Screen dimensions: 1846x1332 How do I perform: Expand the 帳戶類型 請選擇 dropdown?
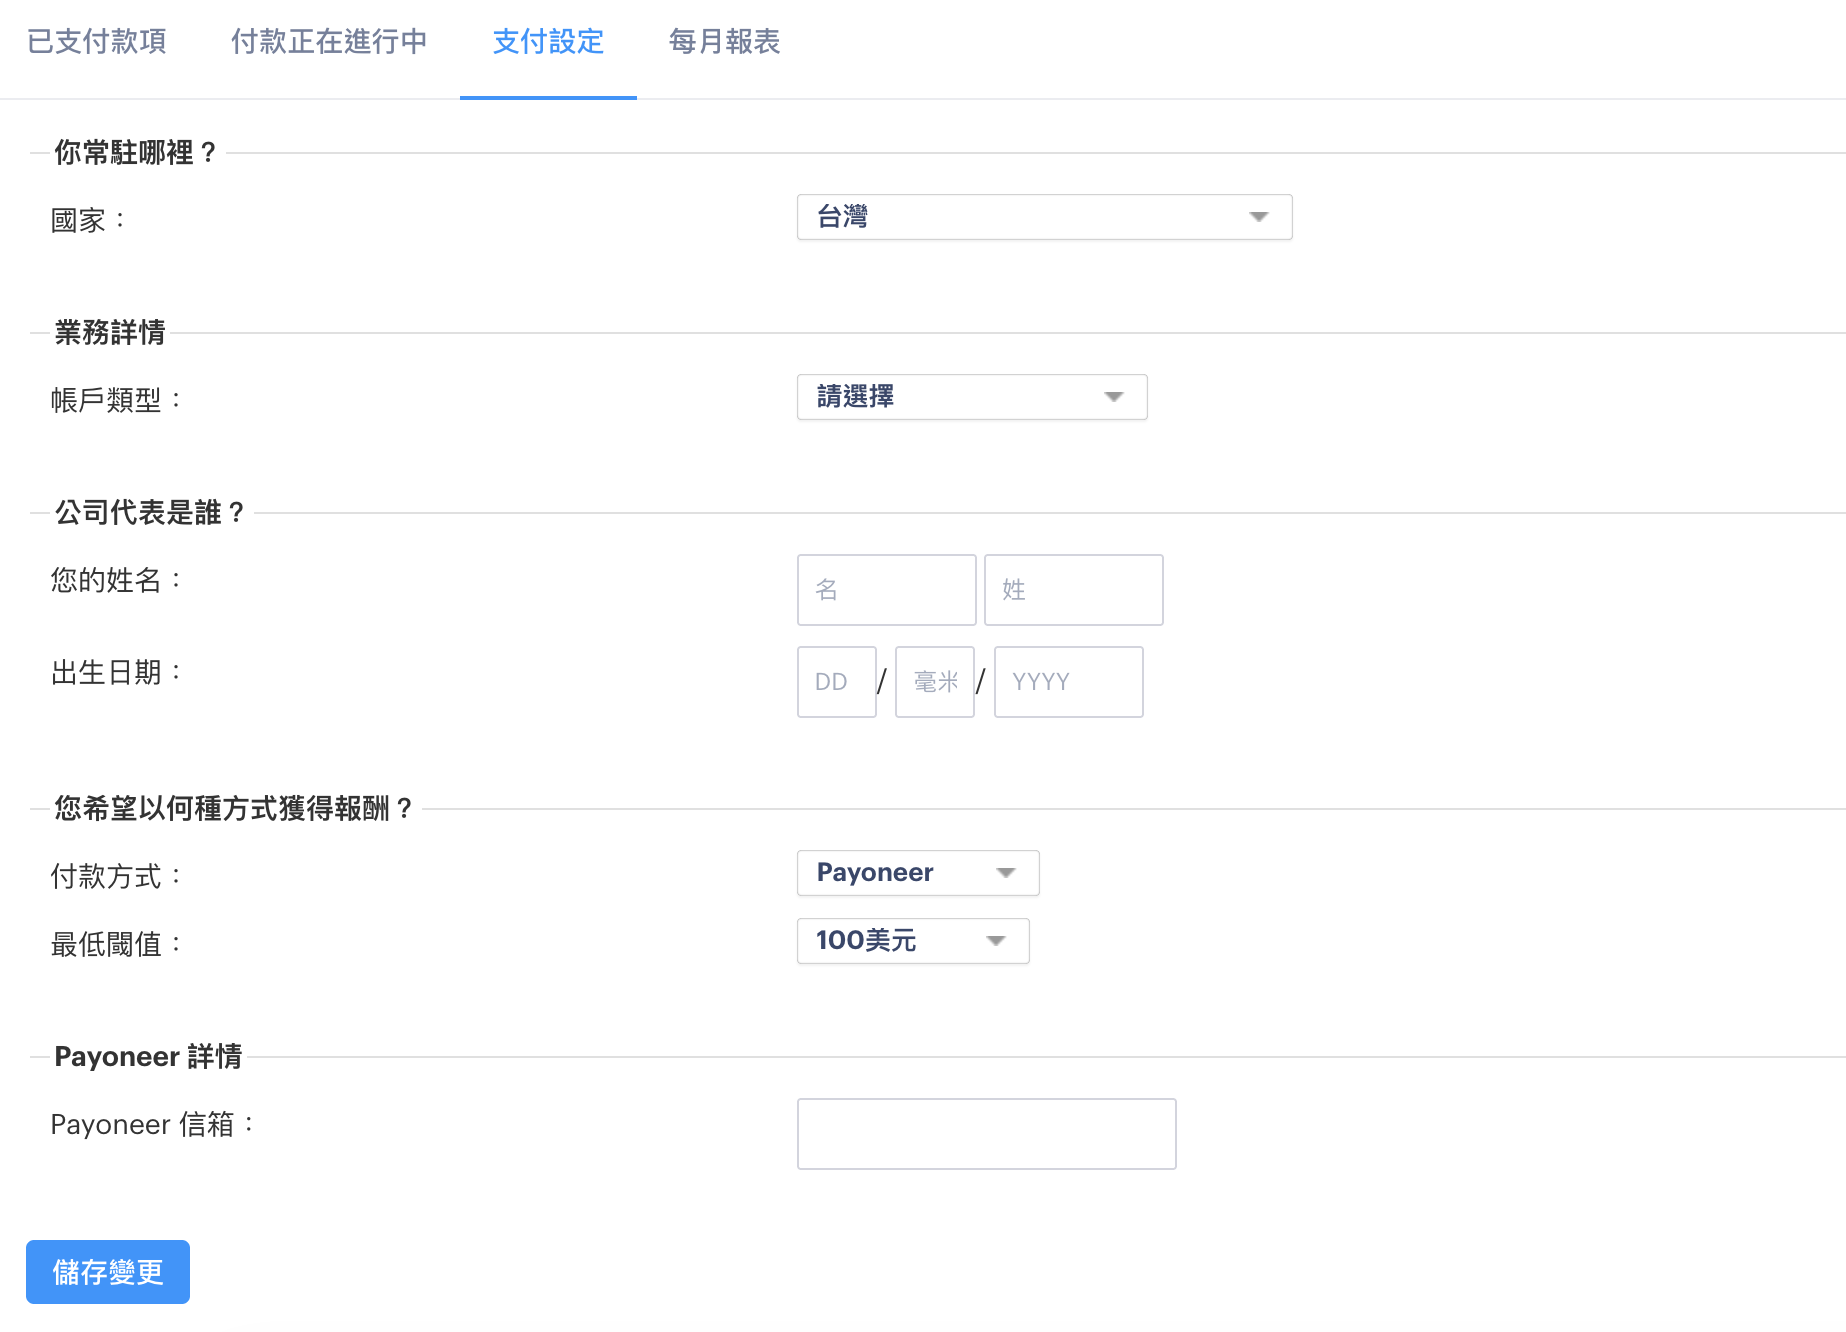pos(972,397)
